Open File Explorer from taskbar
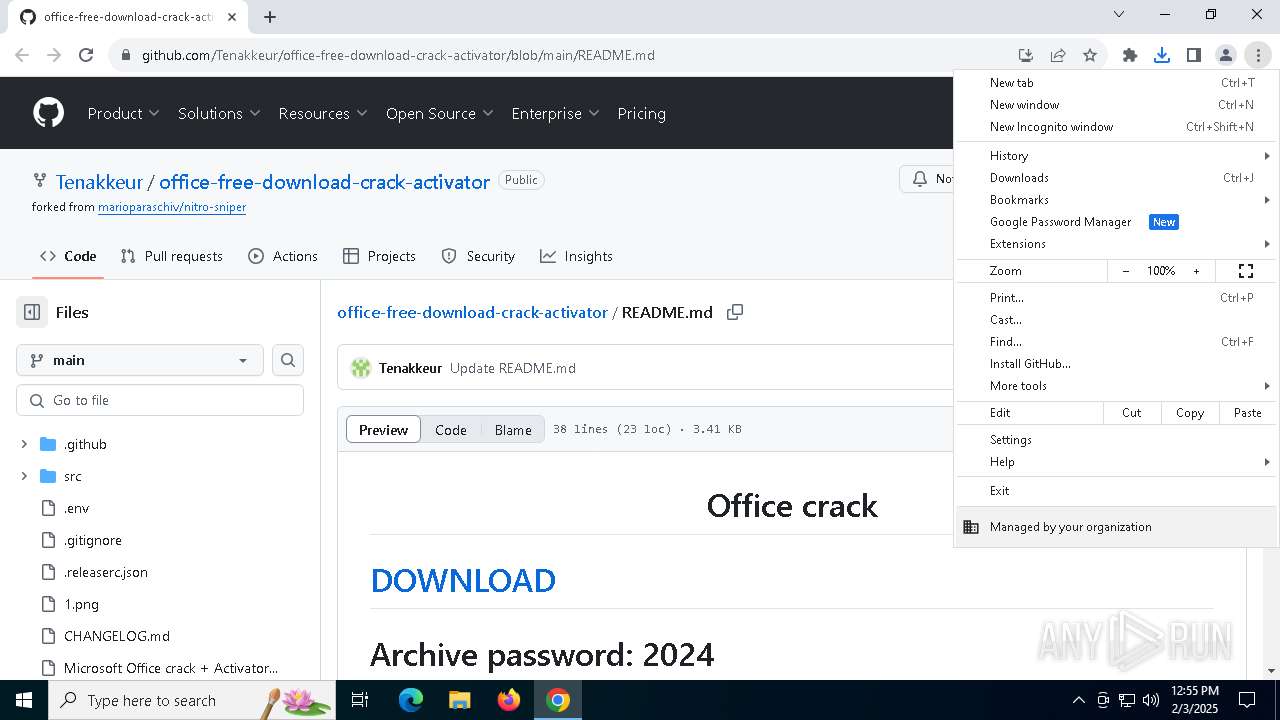This screenshot has width=1280, height=720. click(460, 700)
